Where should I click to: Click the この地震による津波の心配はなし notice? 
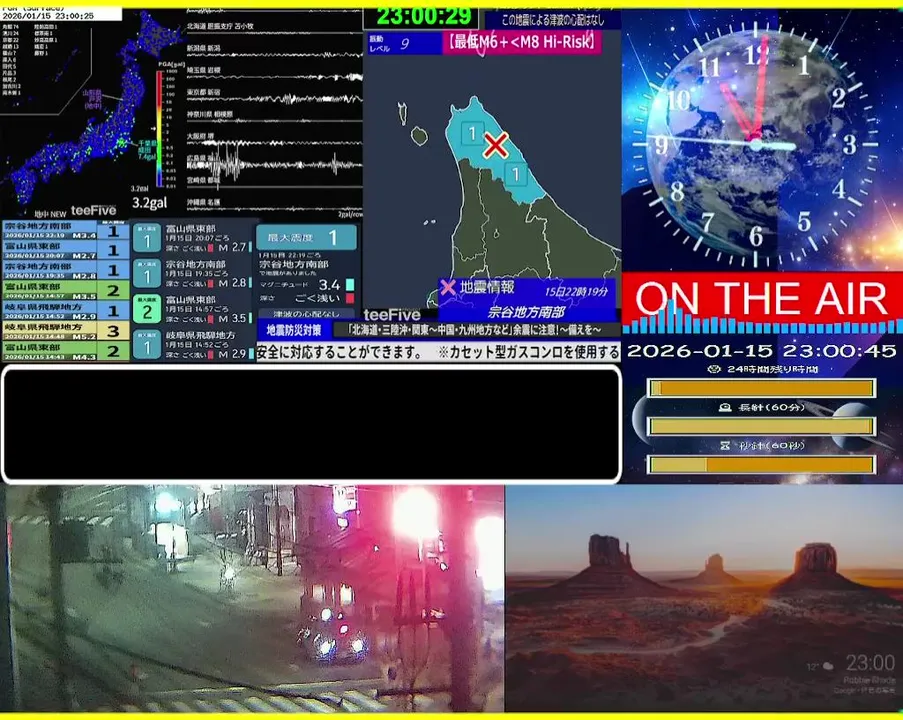pyautogui.click(x=552, y=20)
